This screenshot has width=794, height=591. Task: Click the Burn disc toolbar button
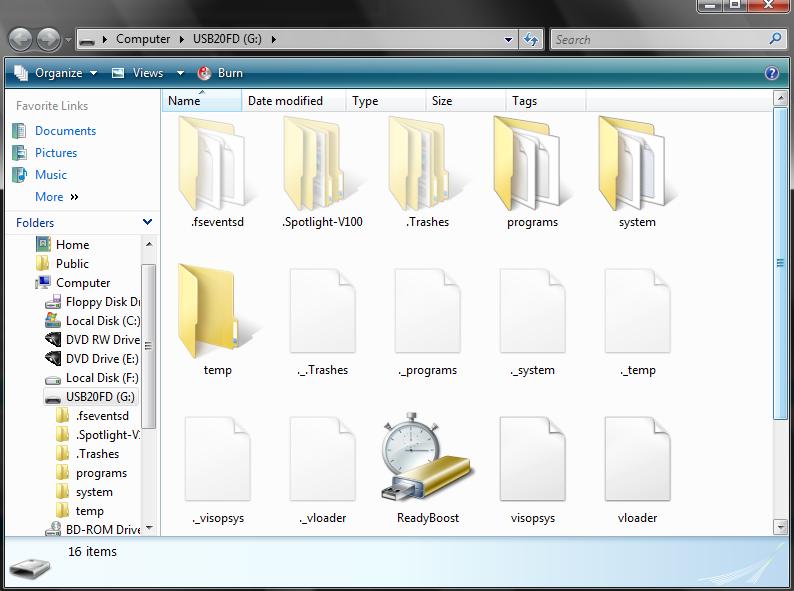tap(220, 73)
